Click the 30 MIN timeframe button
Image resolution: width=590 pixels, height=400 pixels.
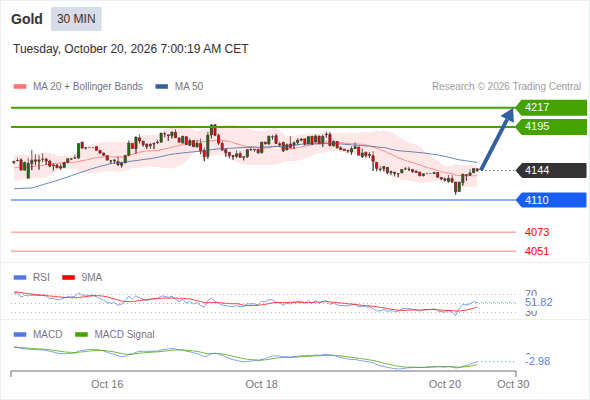(76, 19)
